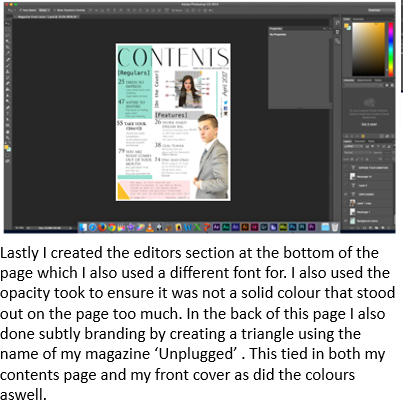This screenshot has width=403, height=406.
Task: Click the Rectangle 1 layer thumbnail
Action: [x=352, y=212]
